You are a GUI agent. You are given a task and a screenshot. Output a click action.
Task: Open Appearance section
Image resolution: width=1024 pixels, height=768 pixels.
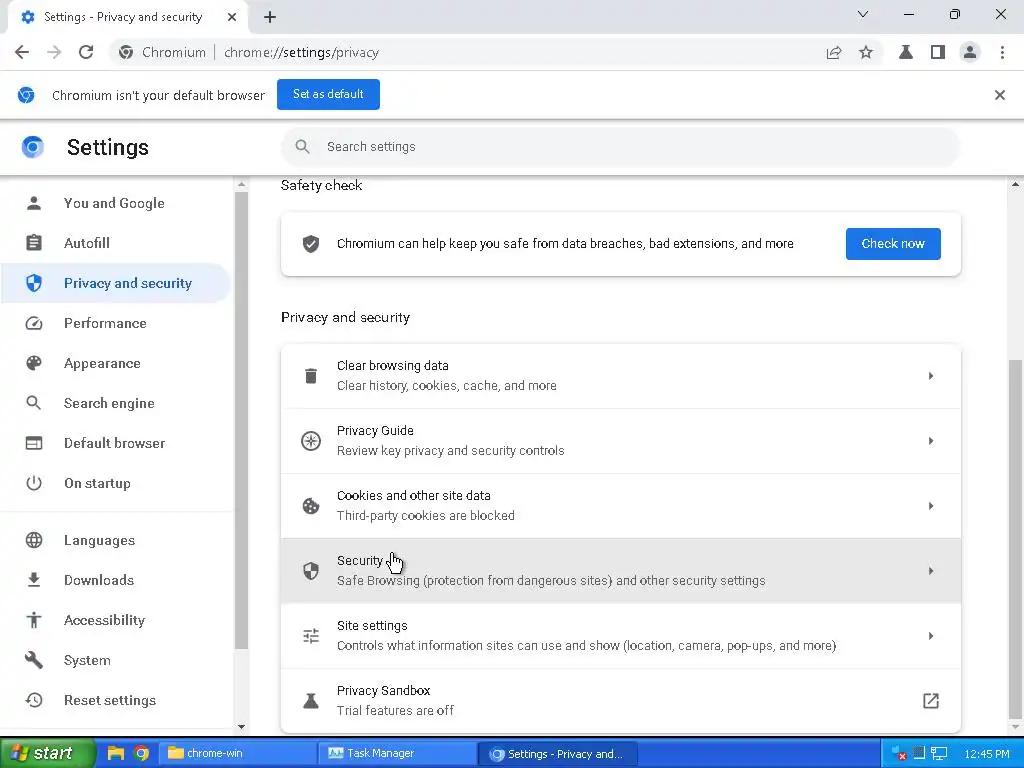[x=115, y=363]
